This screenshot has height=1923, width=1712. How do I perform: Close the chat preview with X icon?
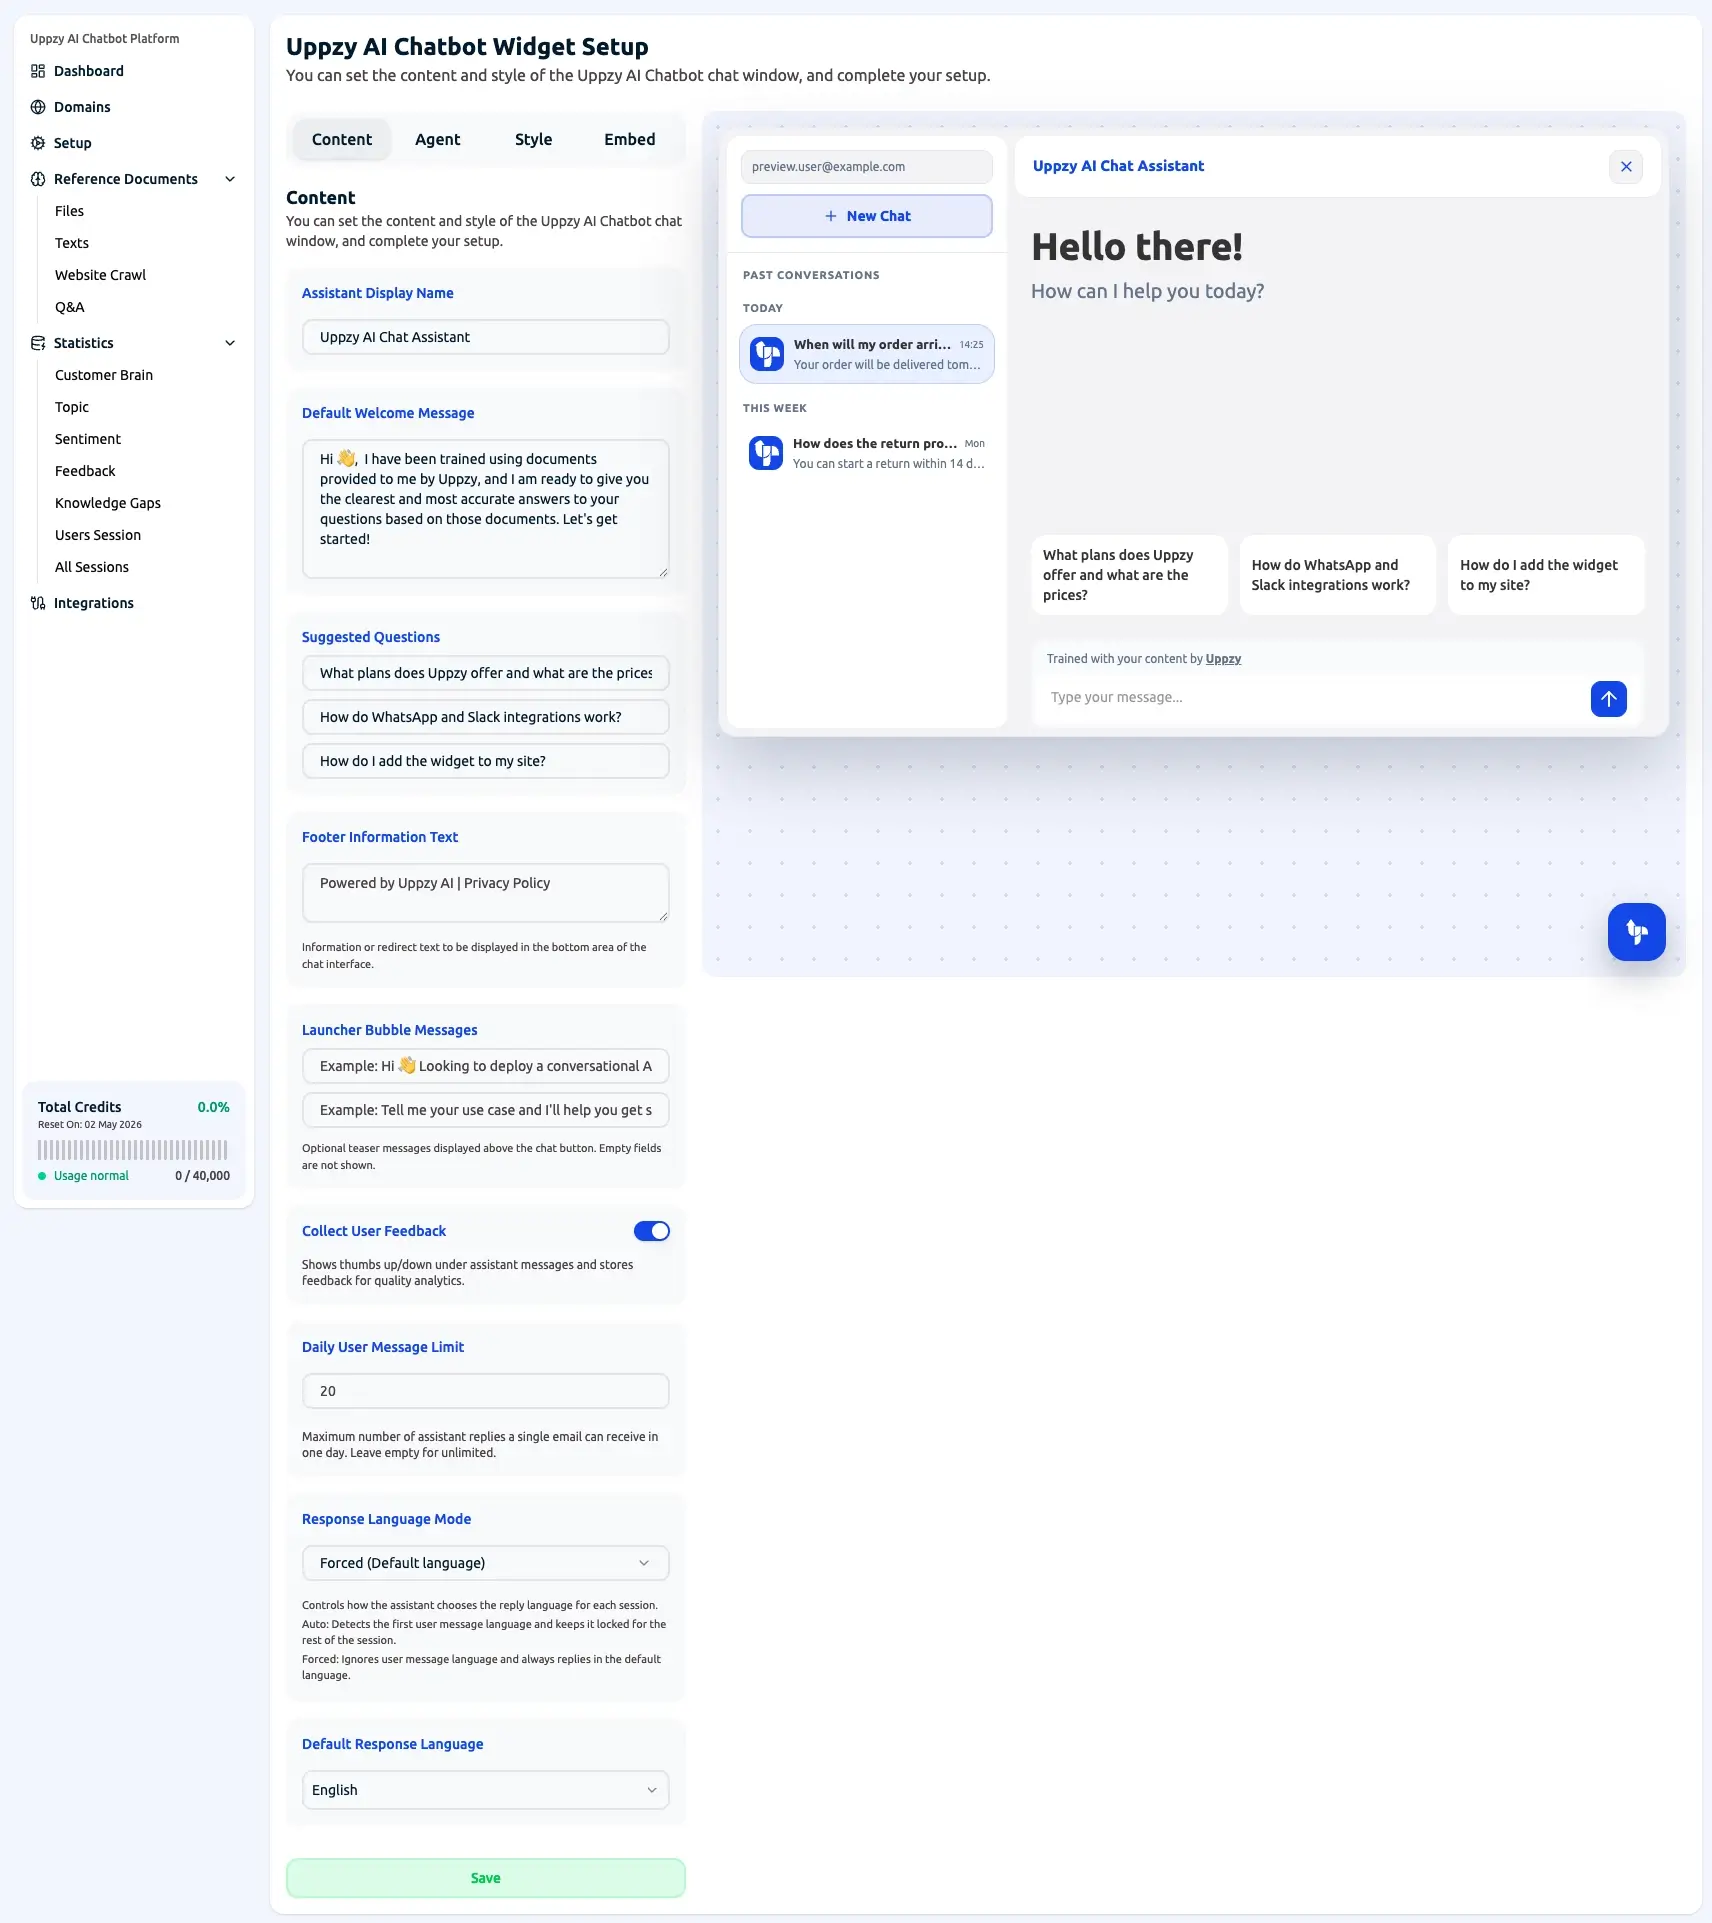(1626, 167)
